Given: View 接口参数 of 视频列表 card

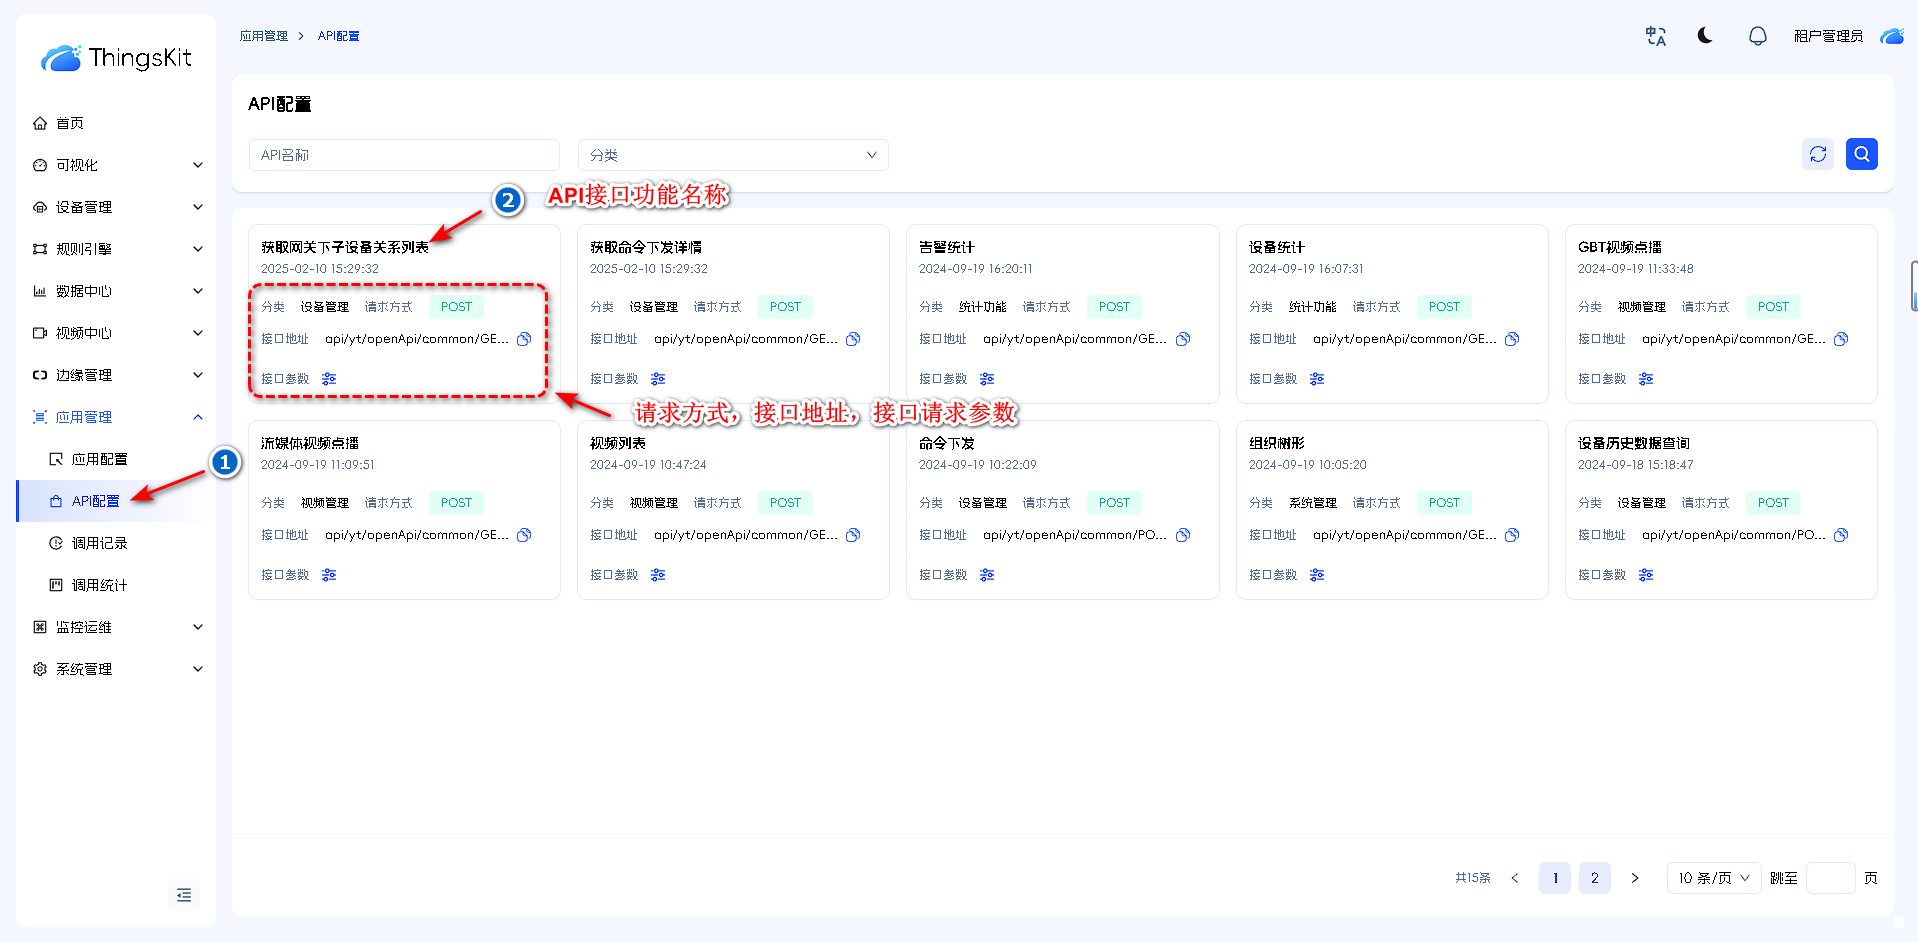Looking at the screenshot, I should [x=658, y=575].
